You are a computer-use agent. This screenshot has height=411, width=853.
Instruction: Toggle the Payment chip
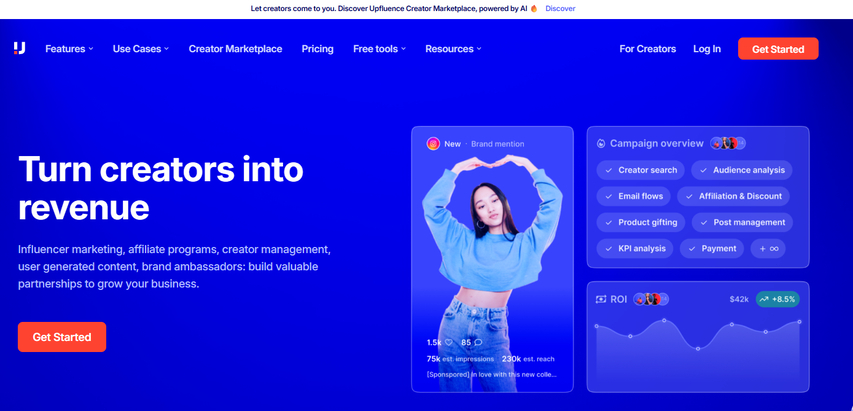712,248
